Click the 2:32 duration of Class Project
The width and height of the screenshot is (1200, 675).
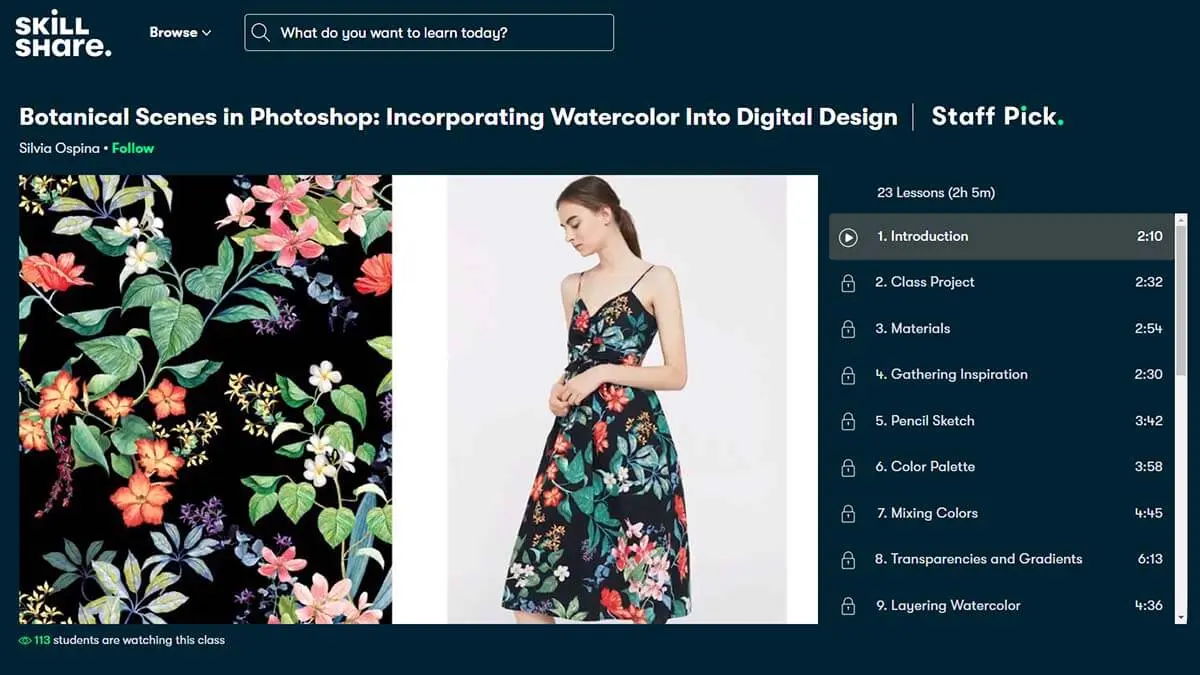coord(1149,282)
